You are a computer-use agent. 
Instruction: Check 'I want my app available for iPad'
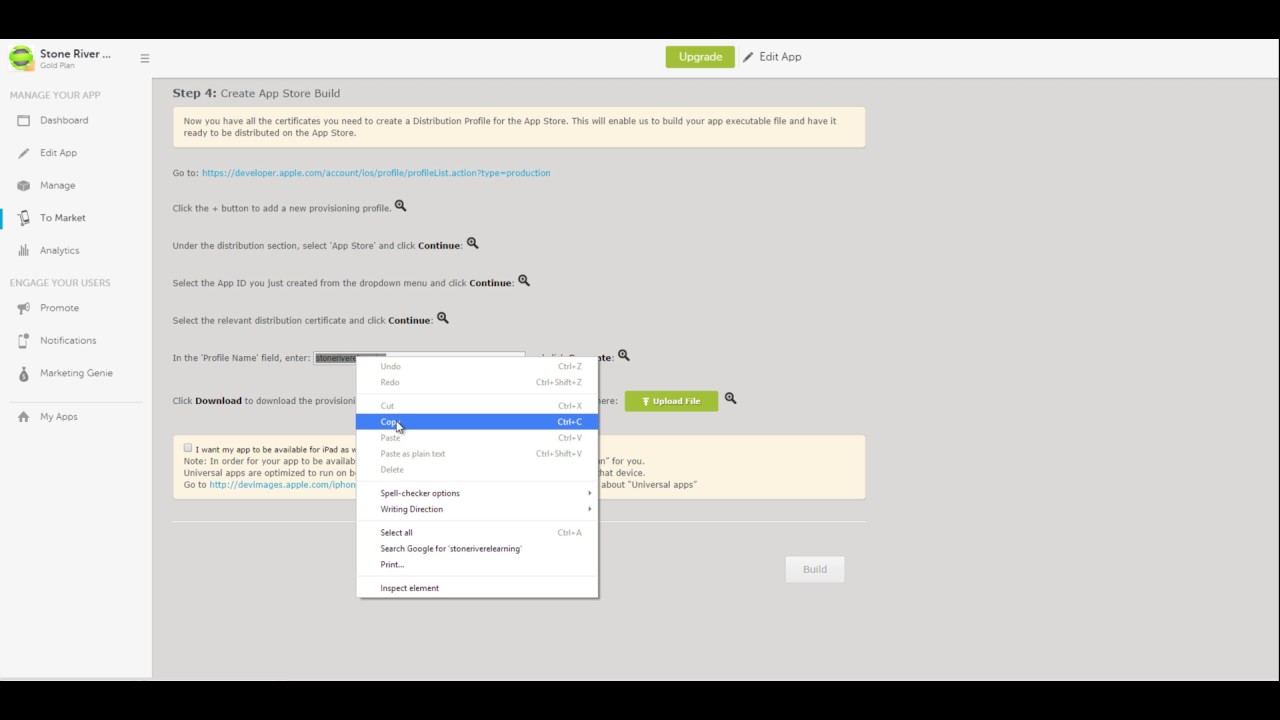tap(187, 448)
